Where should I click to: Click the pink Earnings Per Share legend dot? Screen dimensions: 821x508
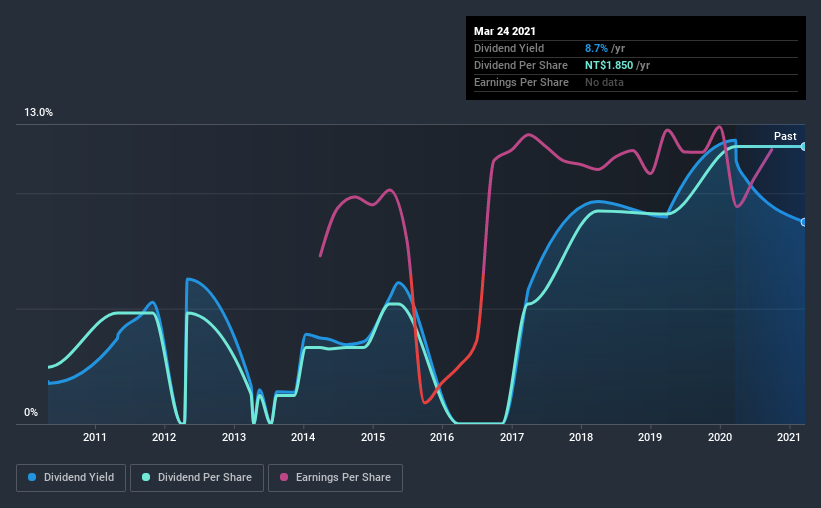284,477
